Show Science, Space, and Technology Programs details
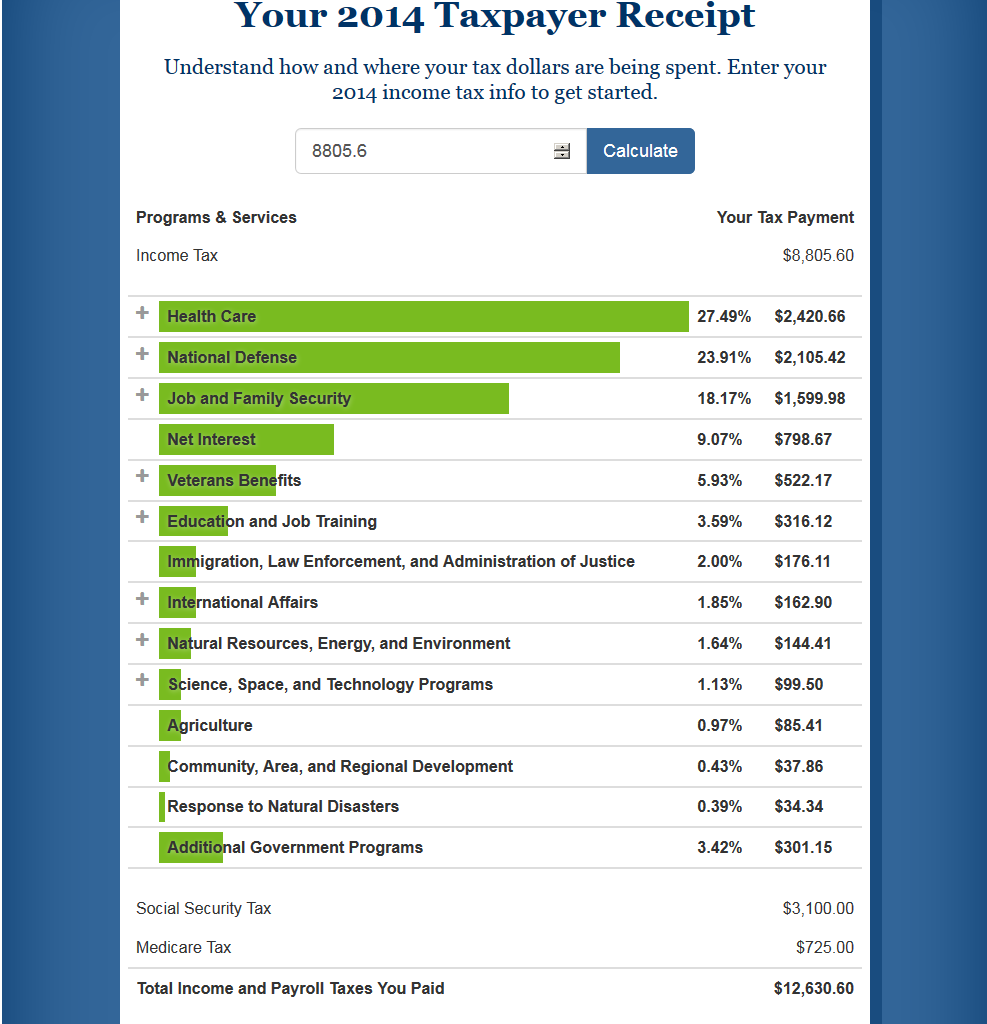Screen dimensions: 987x1024 [142, 681]
